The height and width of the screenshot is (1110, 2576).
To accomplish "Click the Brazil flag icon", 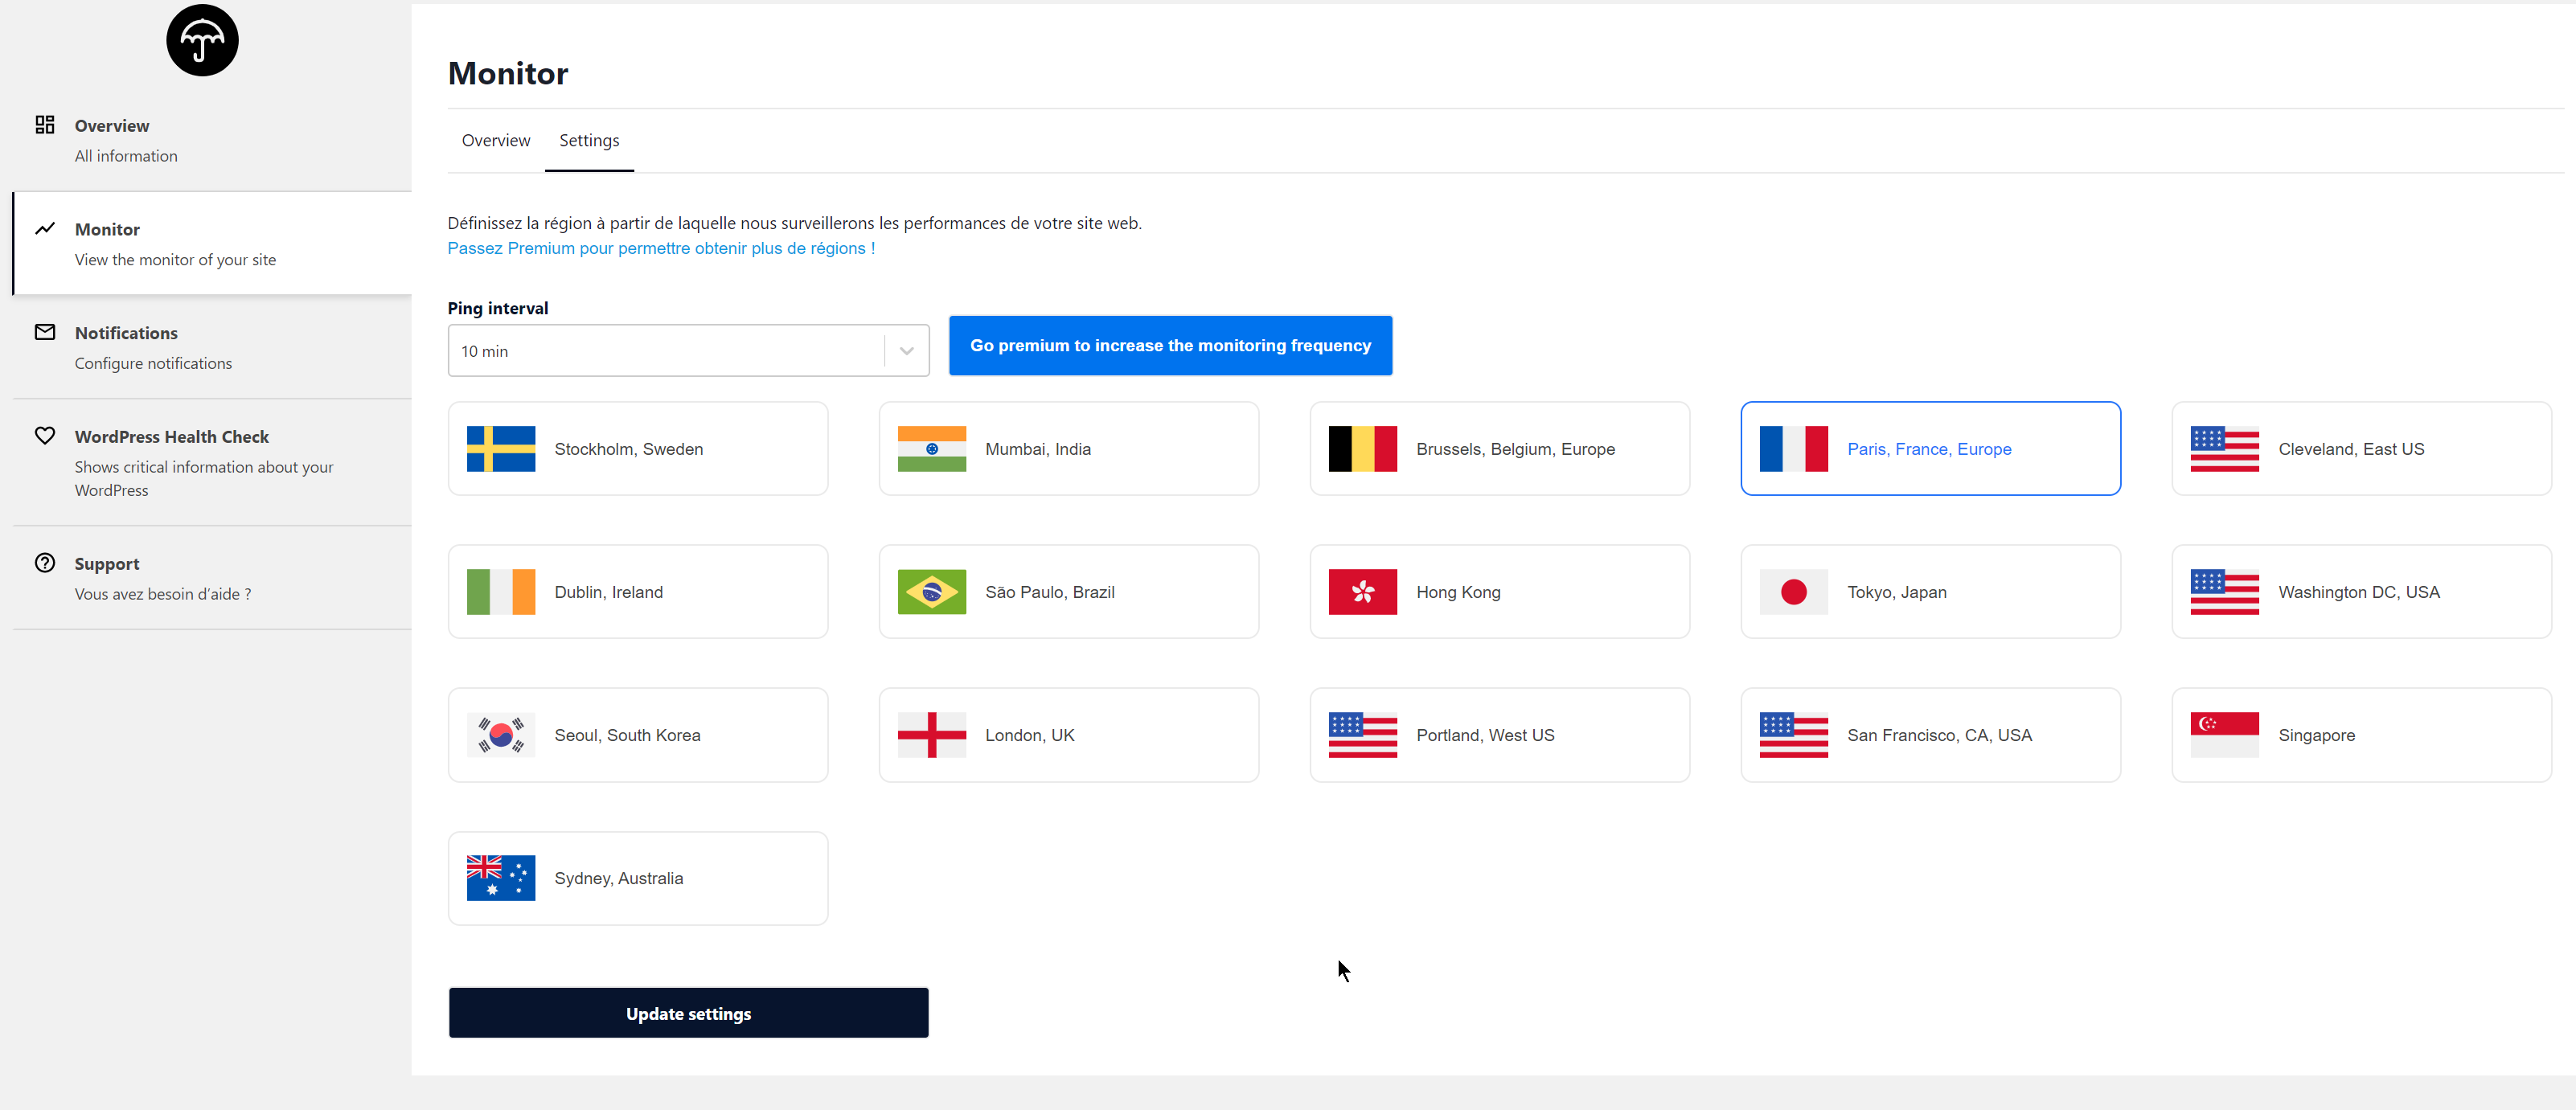I will [932, 592].
